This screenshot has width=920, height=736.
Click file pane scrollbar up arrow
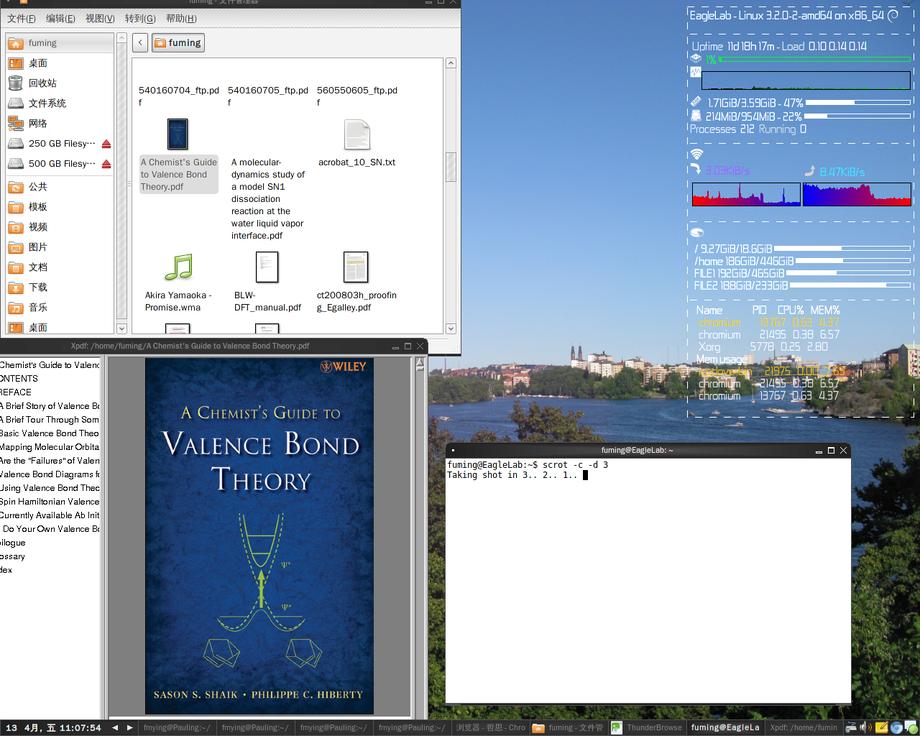[x=451, y=63]
